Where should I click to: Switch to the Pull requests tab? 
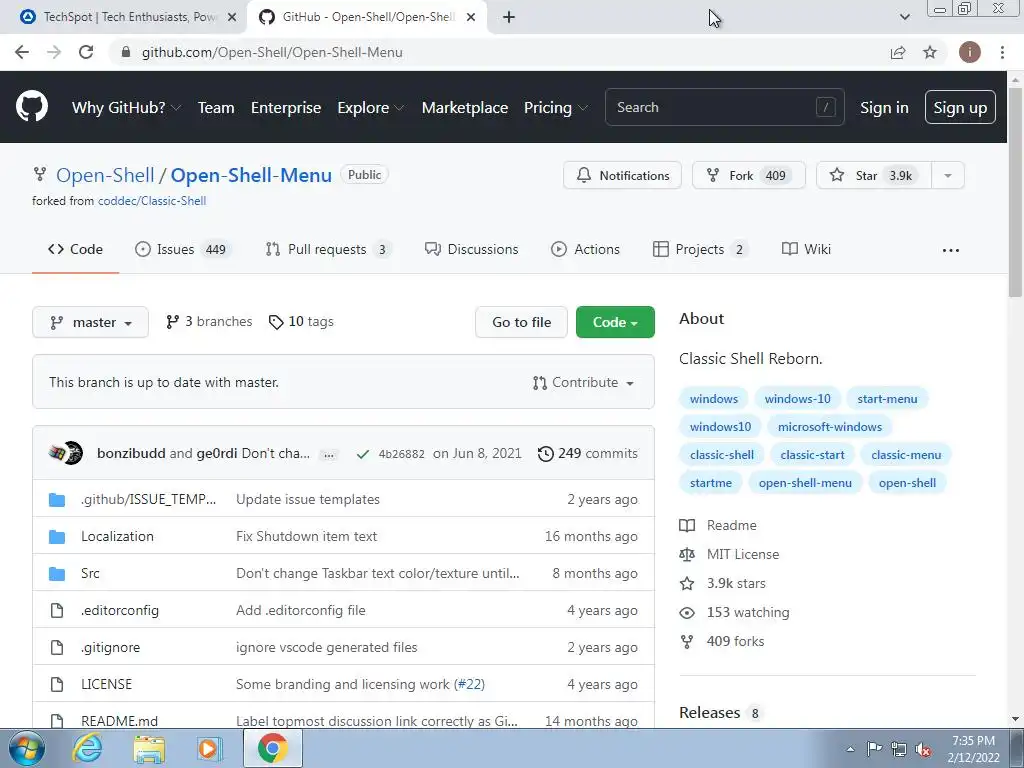[328, 249]
